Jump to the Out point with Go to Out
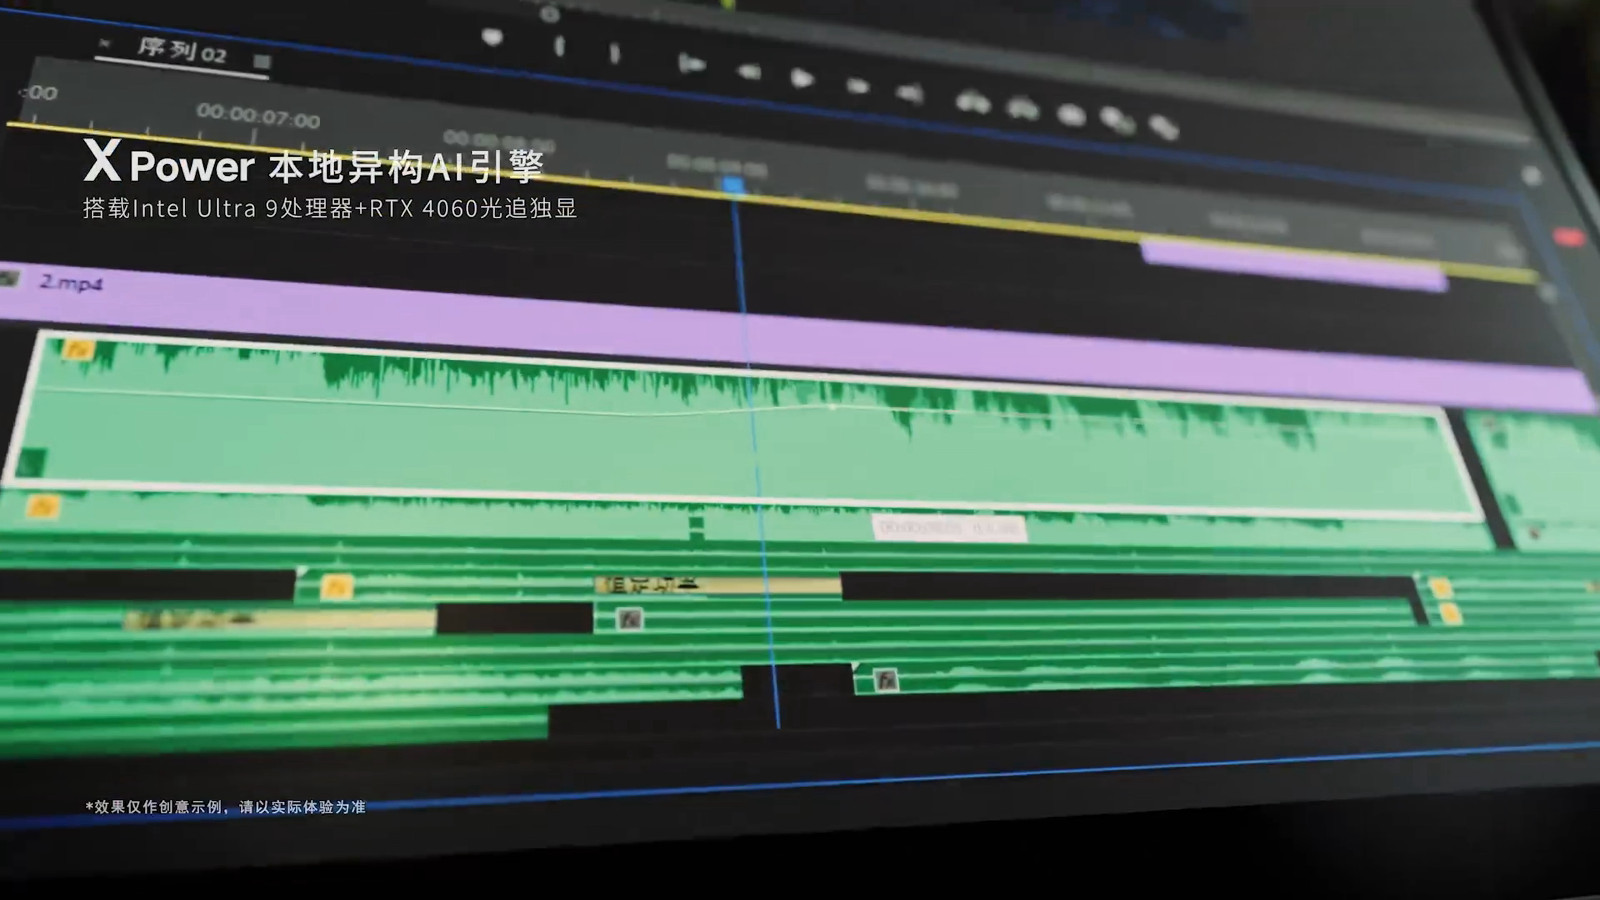Screen dimensions: 1600x900 pyautogui.click(x=909, y=94)
